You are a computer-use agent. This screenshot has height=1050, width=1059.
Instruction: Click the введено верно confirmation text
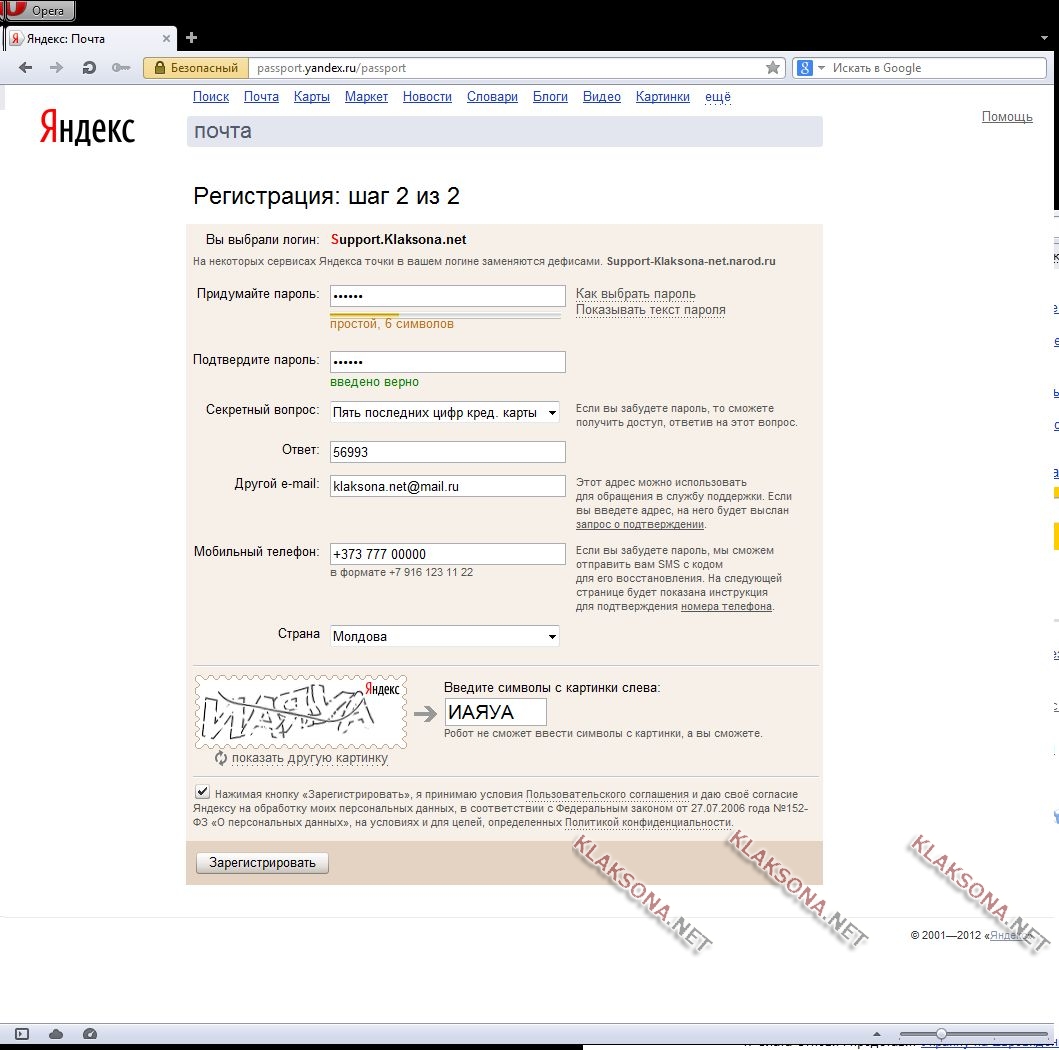pos(374,382)
